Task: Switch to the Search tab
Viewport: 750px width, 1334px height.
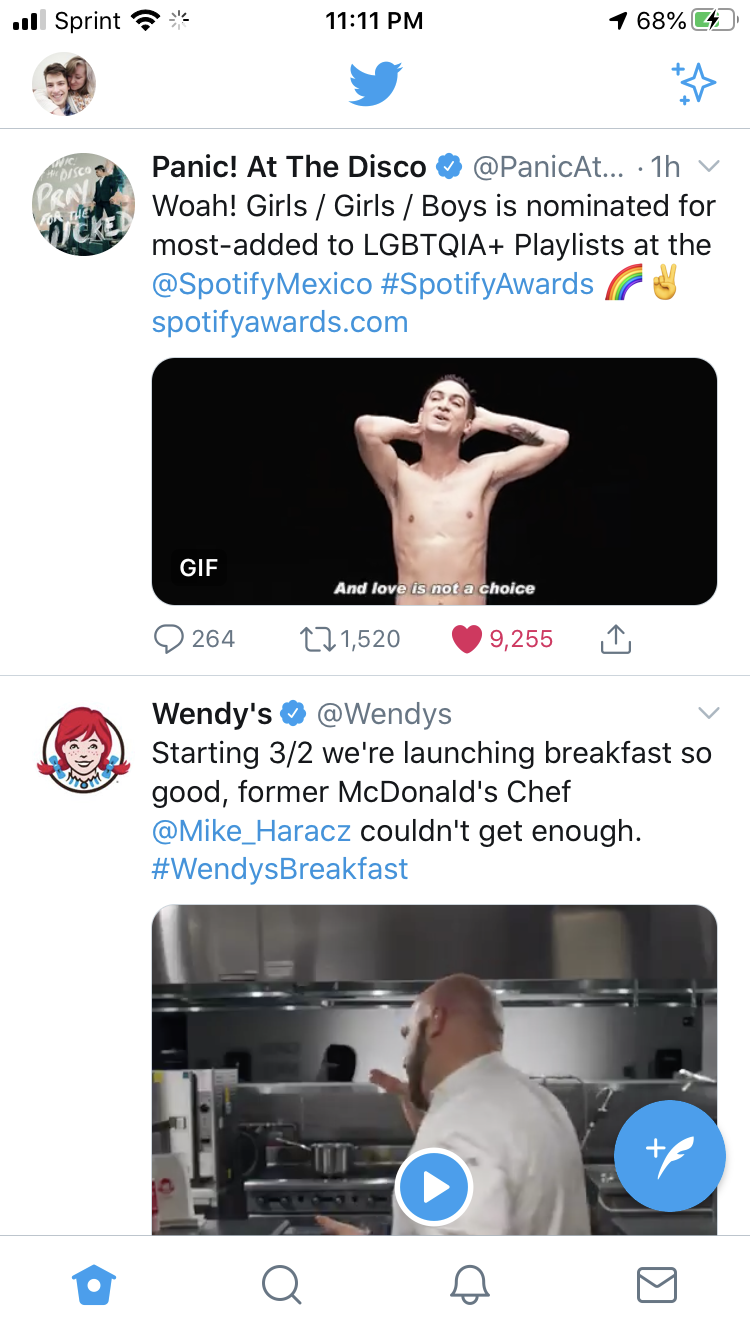Action: pos(281,1284)
